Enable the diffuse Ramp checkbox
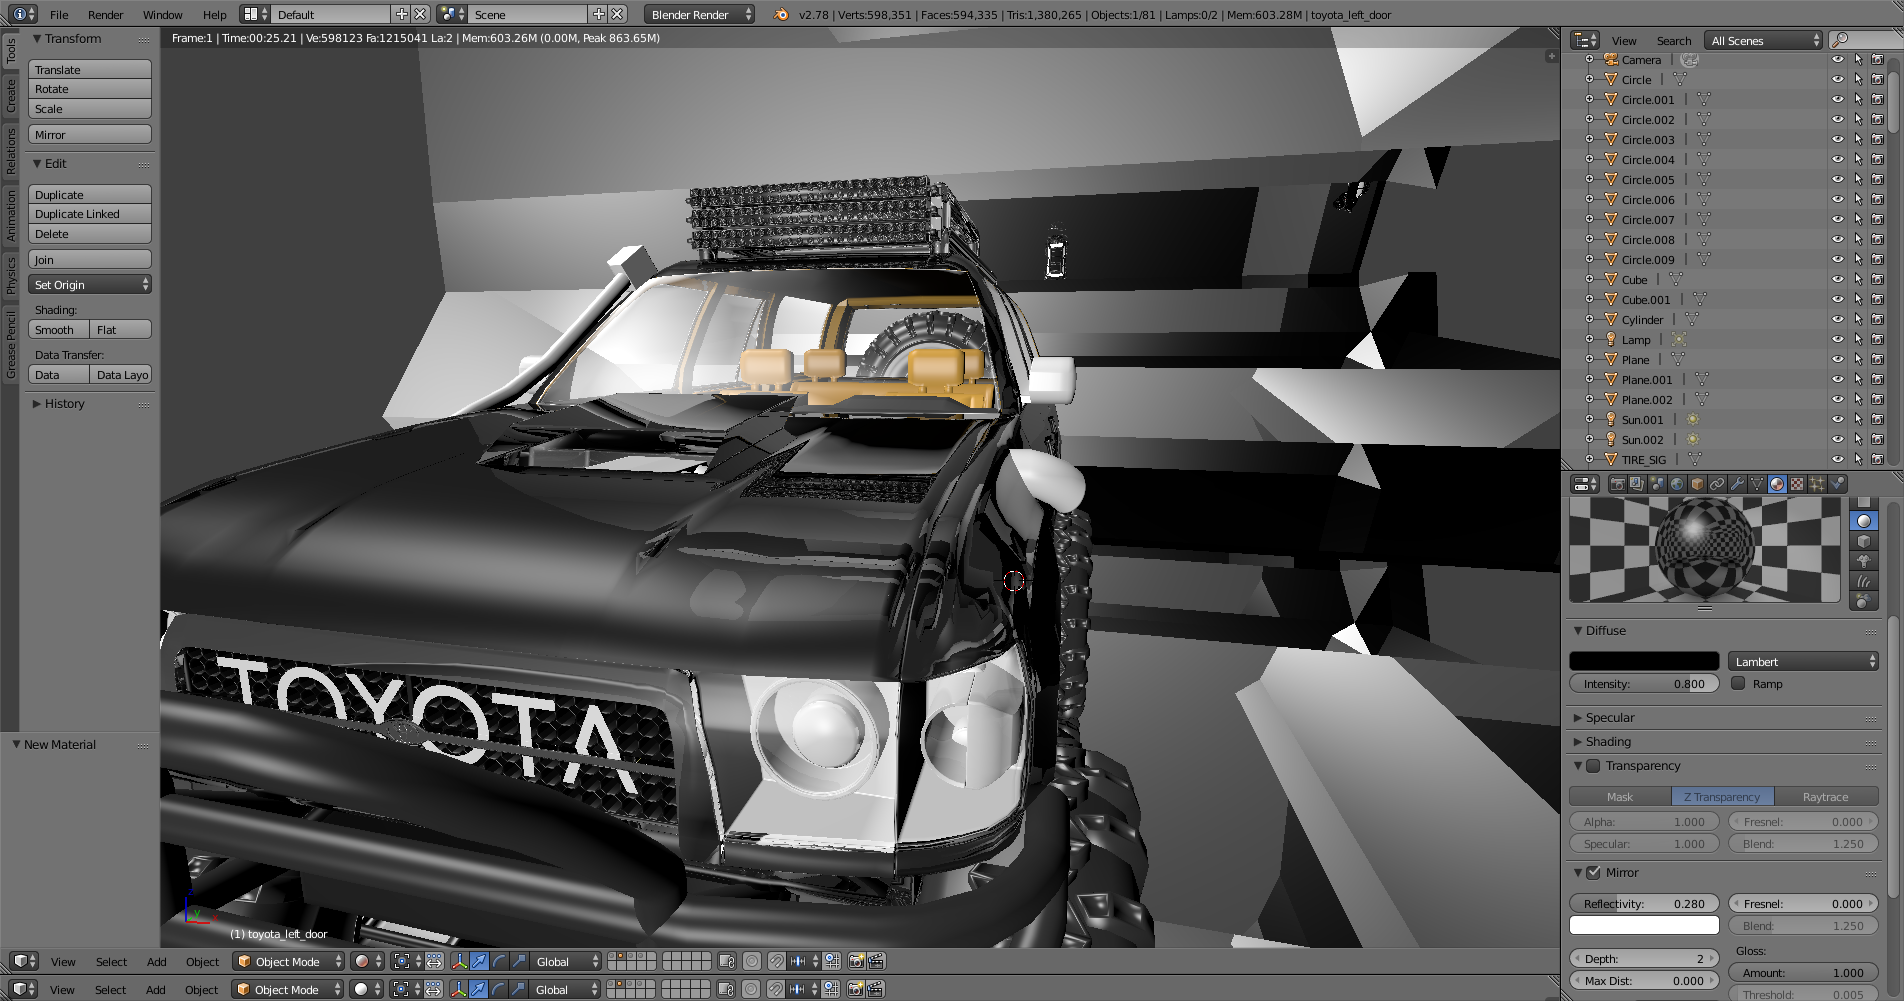 point(1738,684)
